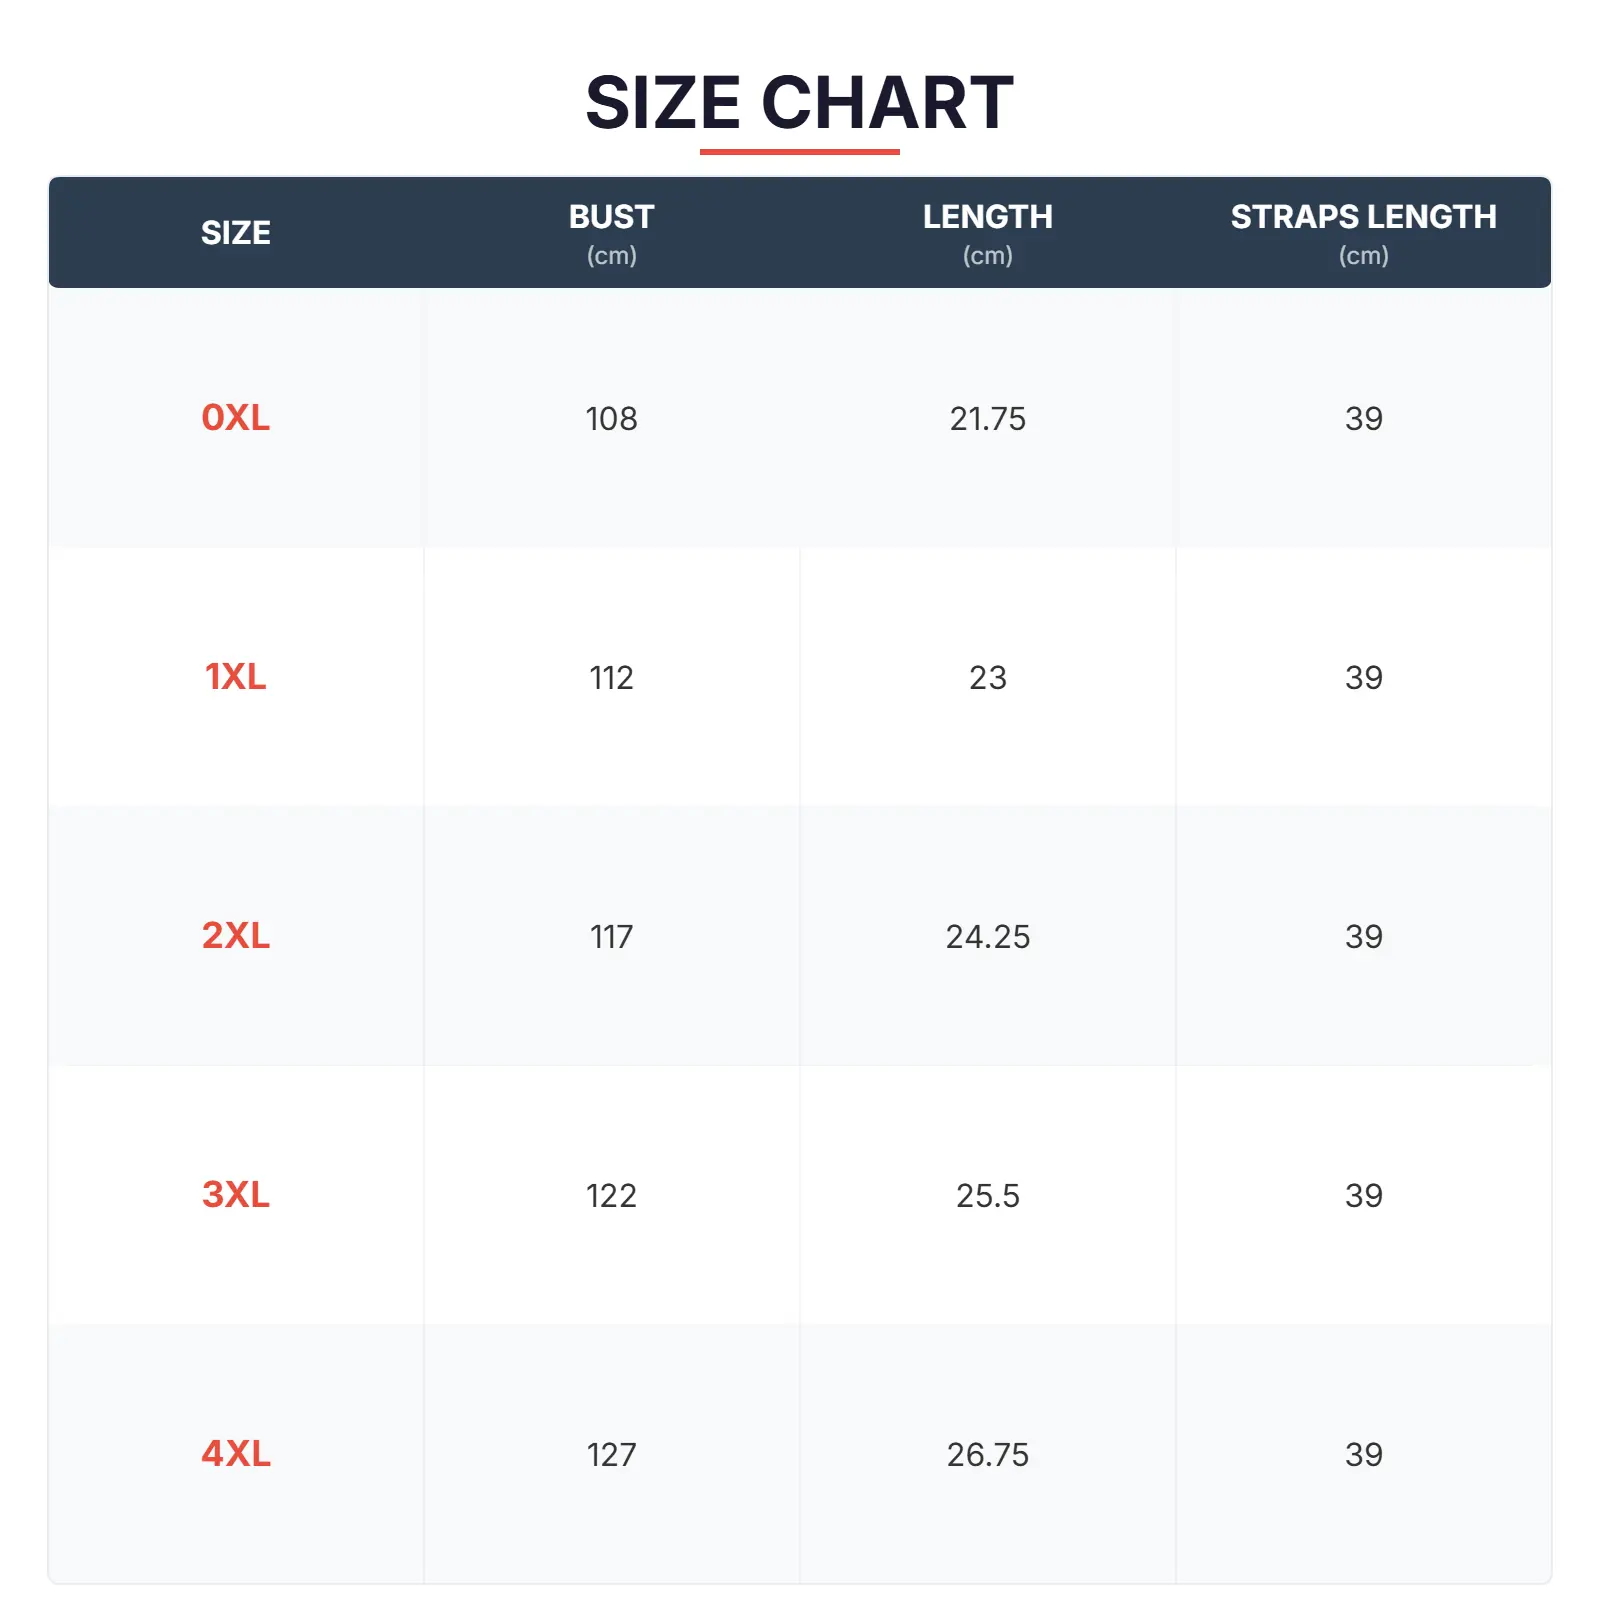The image size is (1600, 1600).
Task: Click the LENGTH column header
Action: 987,217
